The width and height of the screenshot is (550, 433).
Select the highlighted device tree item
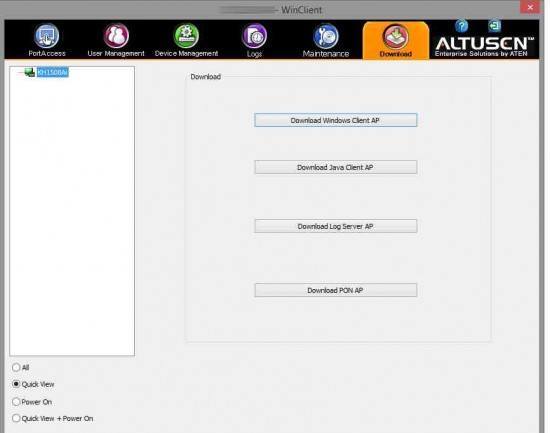[53, 72]
